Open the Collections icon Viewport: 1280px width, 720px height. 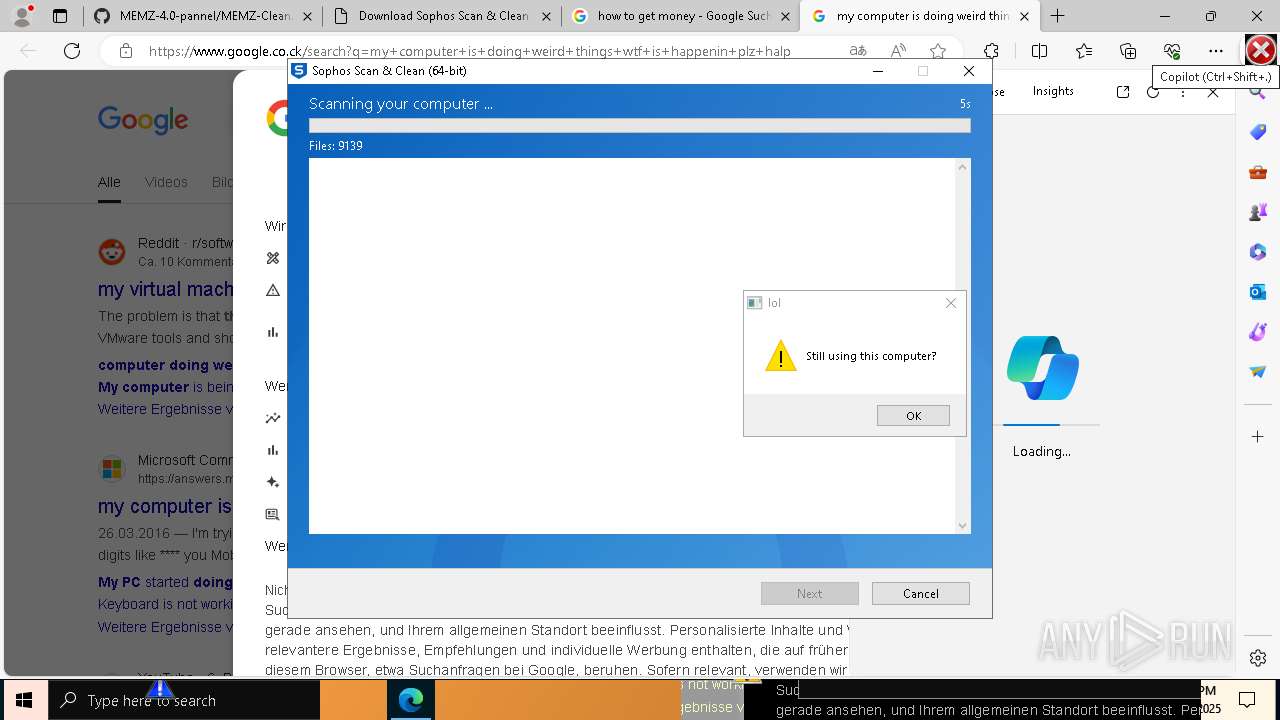click(x=1128, y=51)
